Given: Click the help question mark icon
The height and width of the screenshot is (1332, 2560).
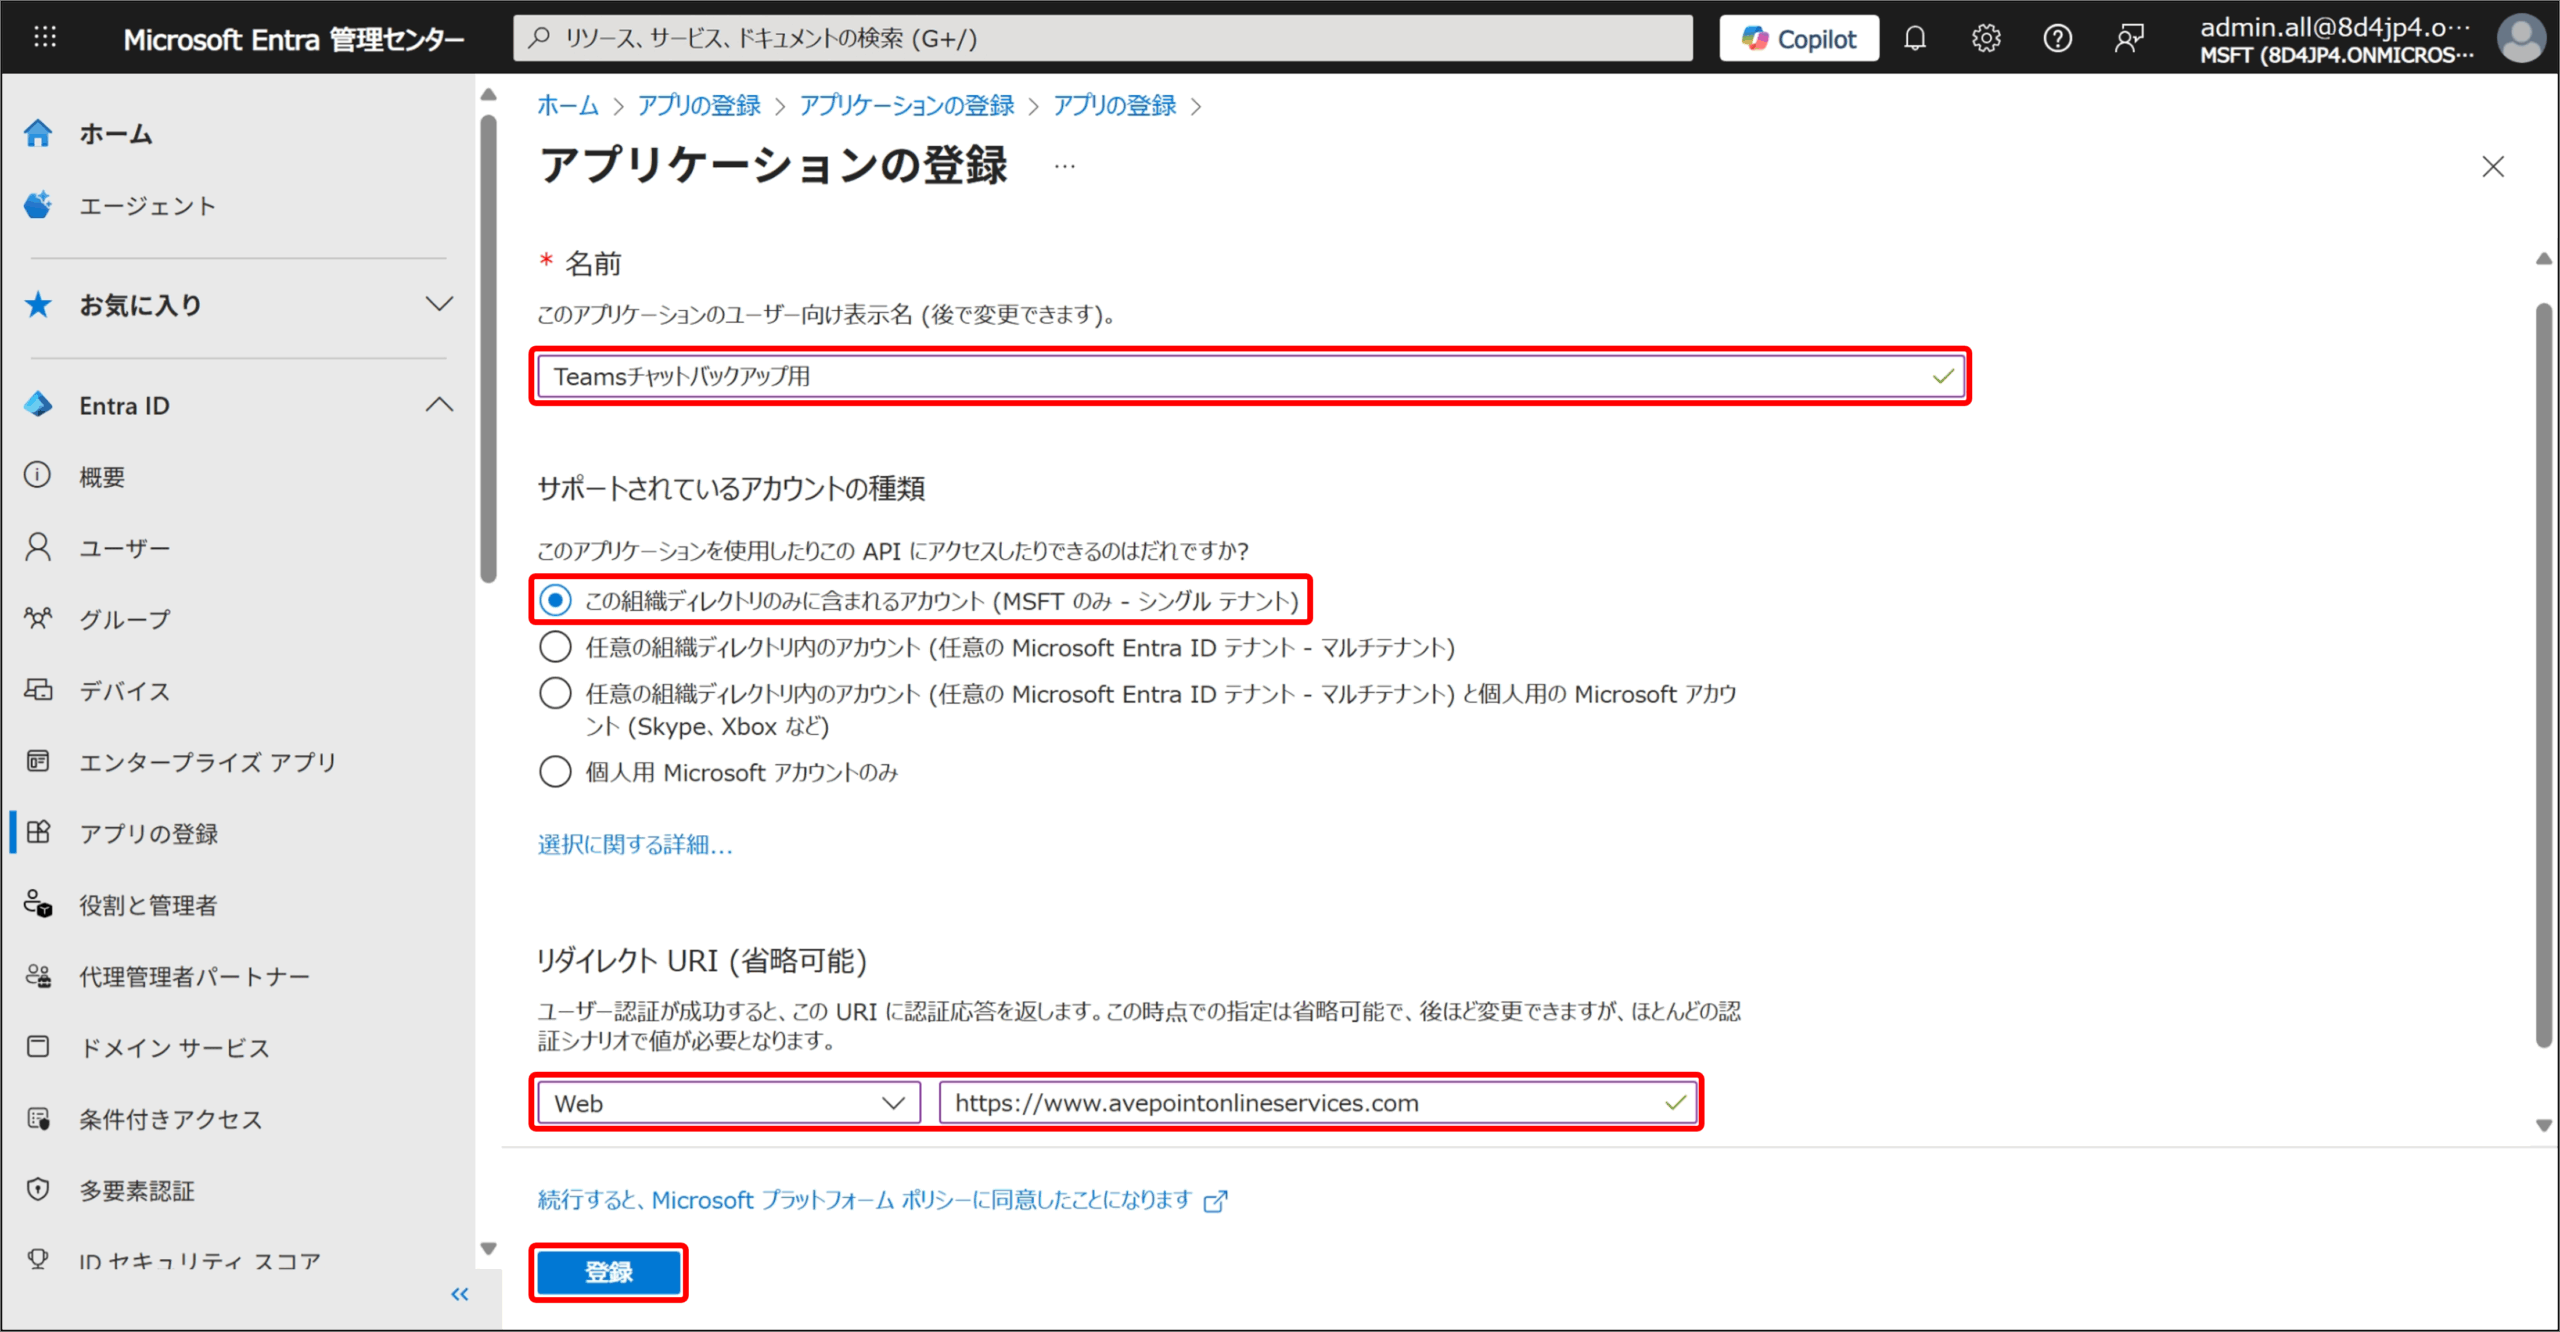Looking at the screenshot, I should [2057, 39].
